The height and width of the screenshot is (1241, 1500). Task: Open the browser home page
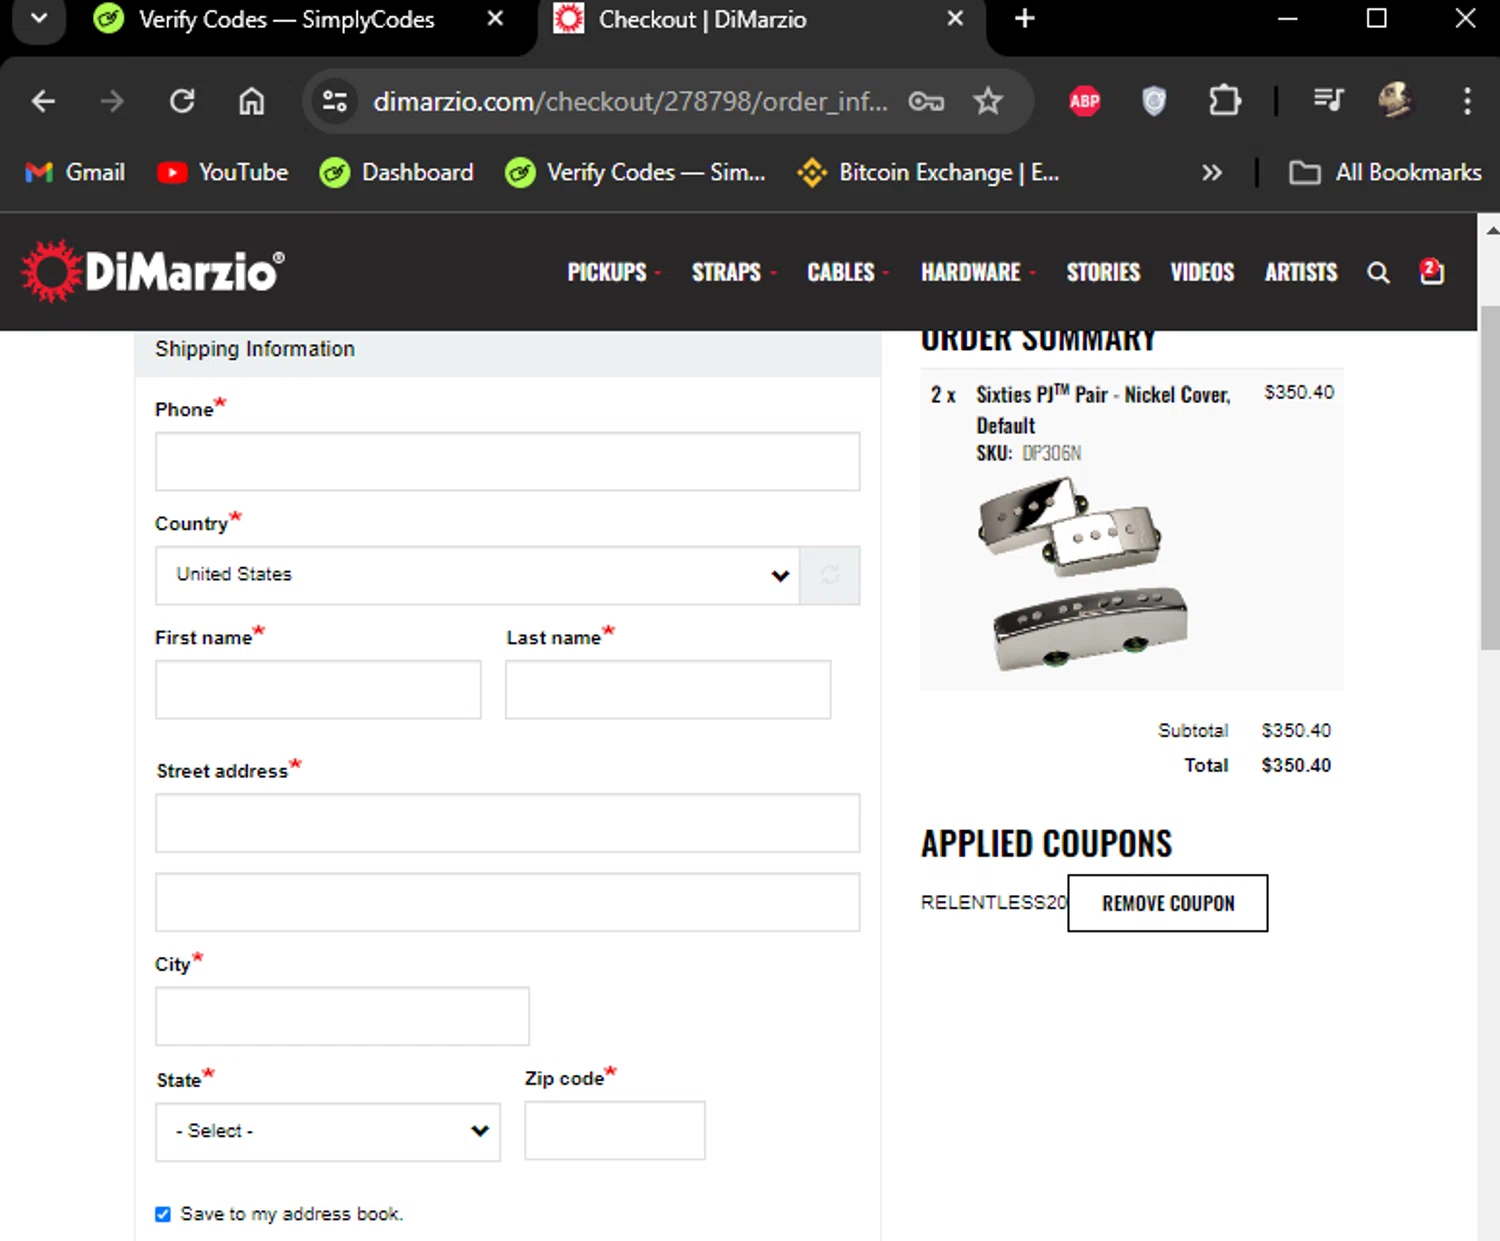point(252,101)
